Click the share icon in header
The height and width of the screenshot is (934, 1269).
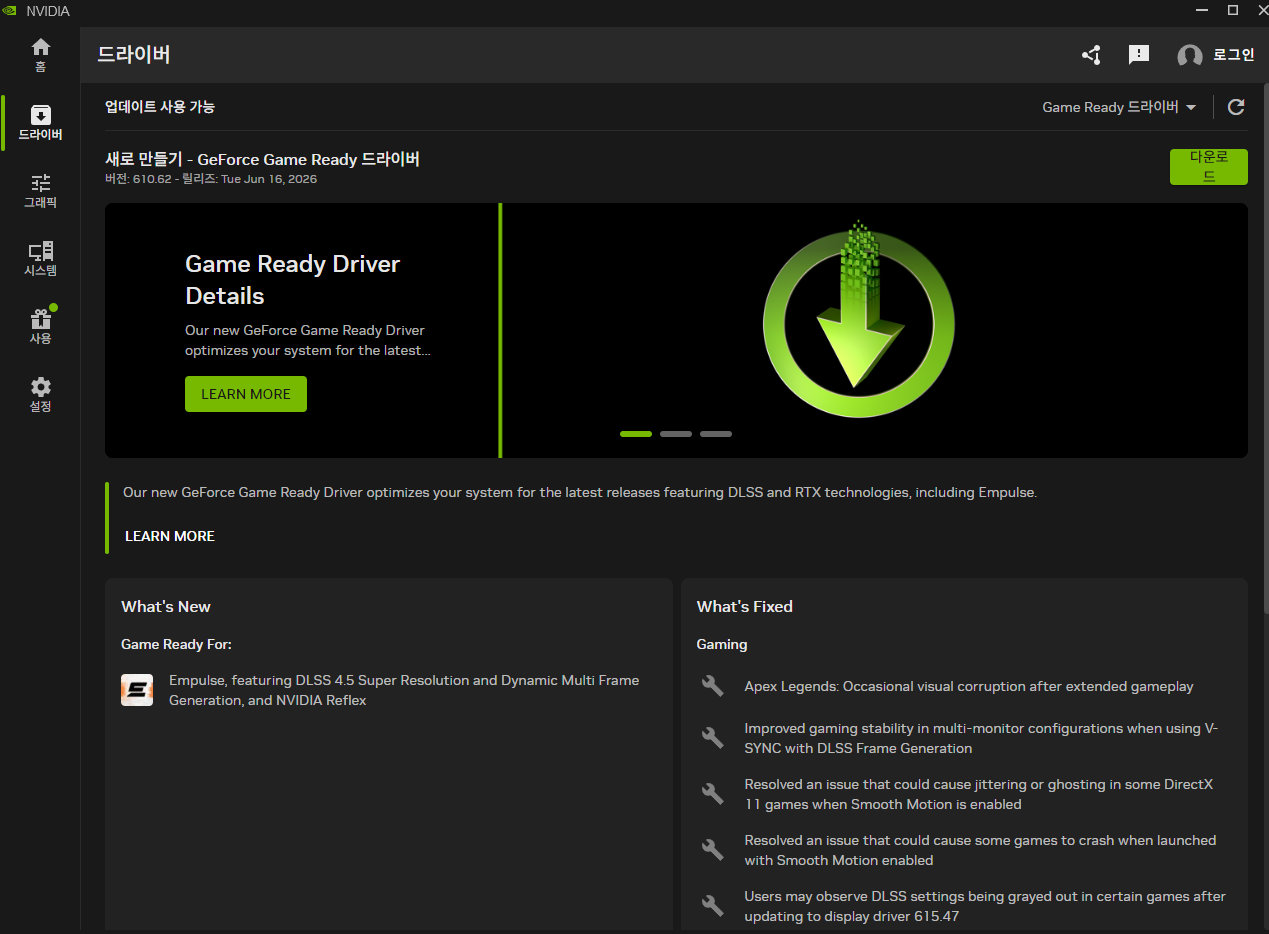tap(1091, 55)
